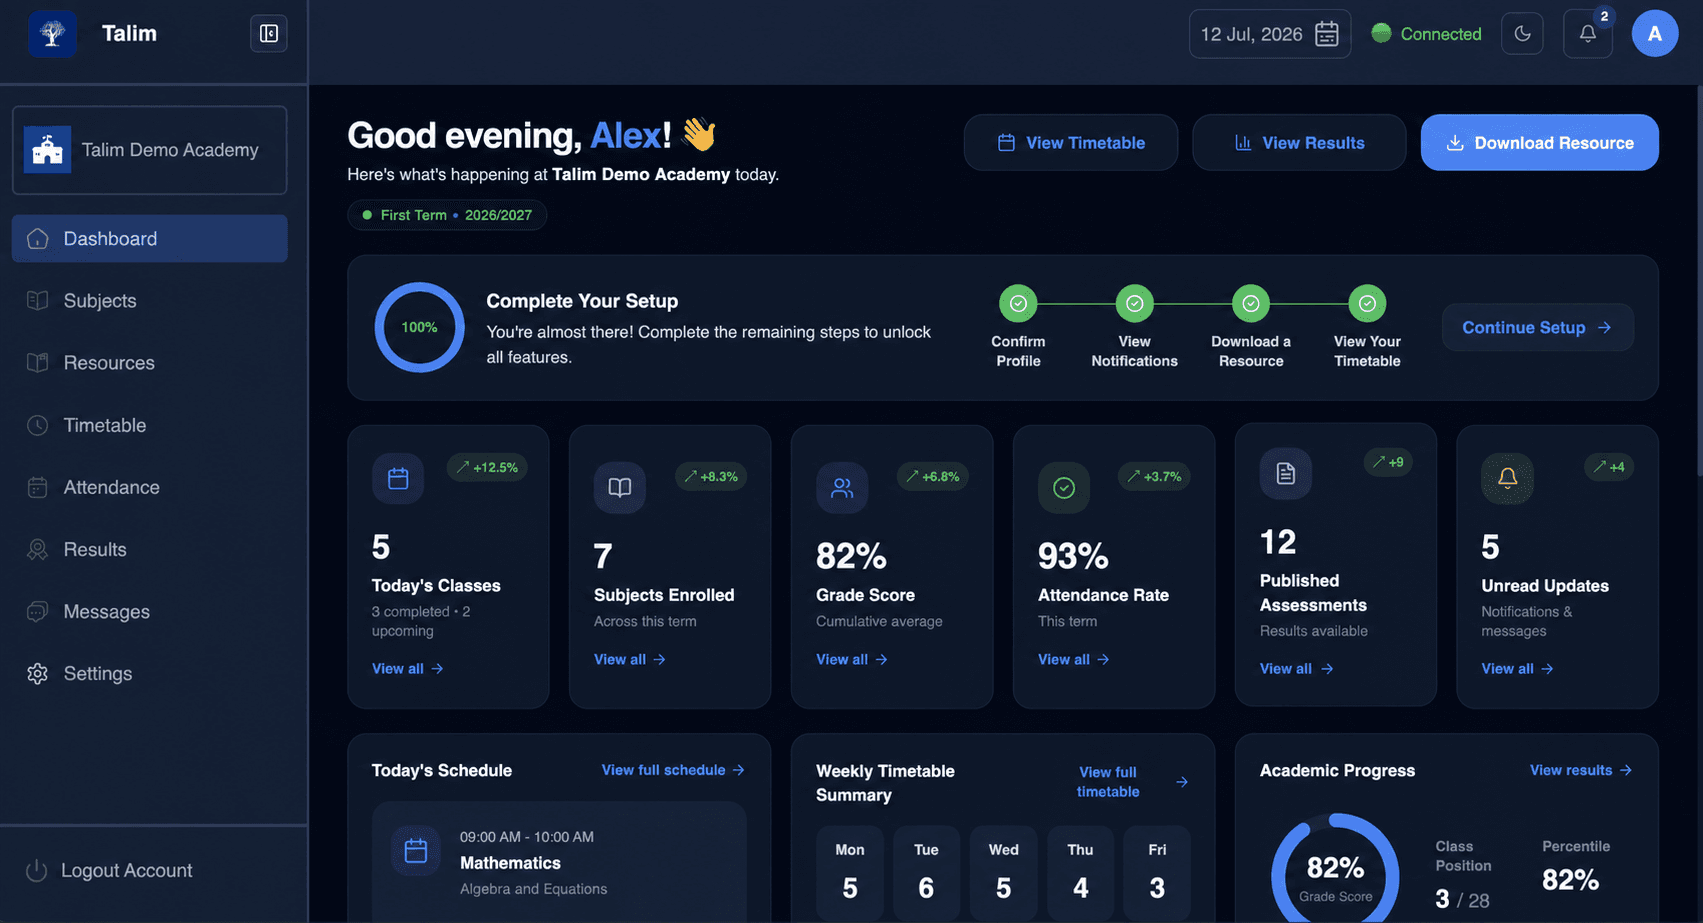The image size is (1703, 923).
Task: Click Attendance Rate checkmark card icon
Action: 1064,487
